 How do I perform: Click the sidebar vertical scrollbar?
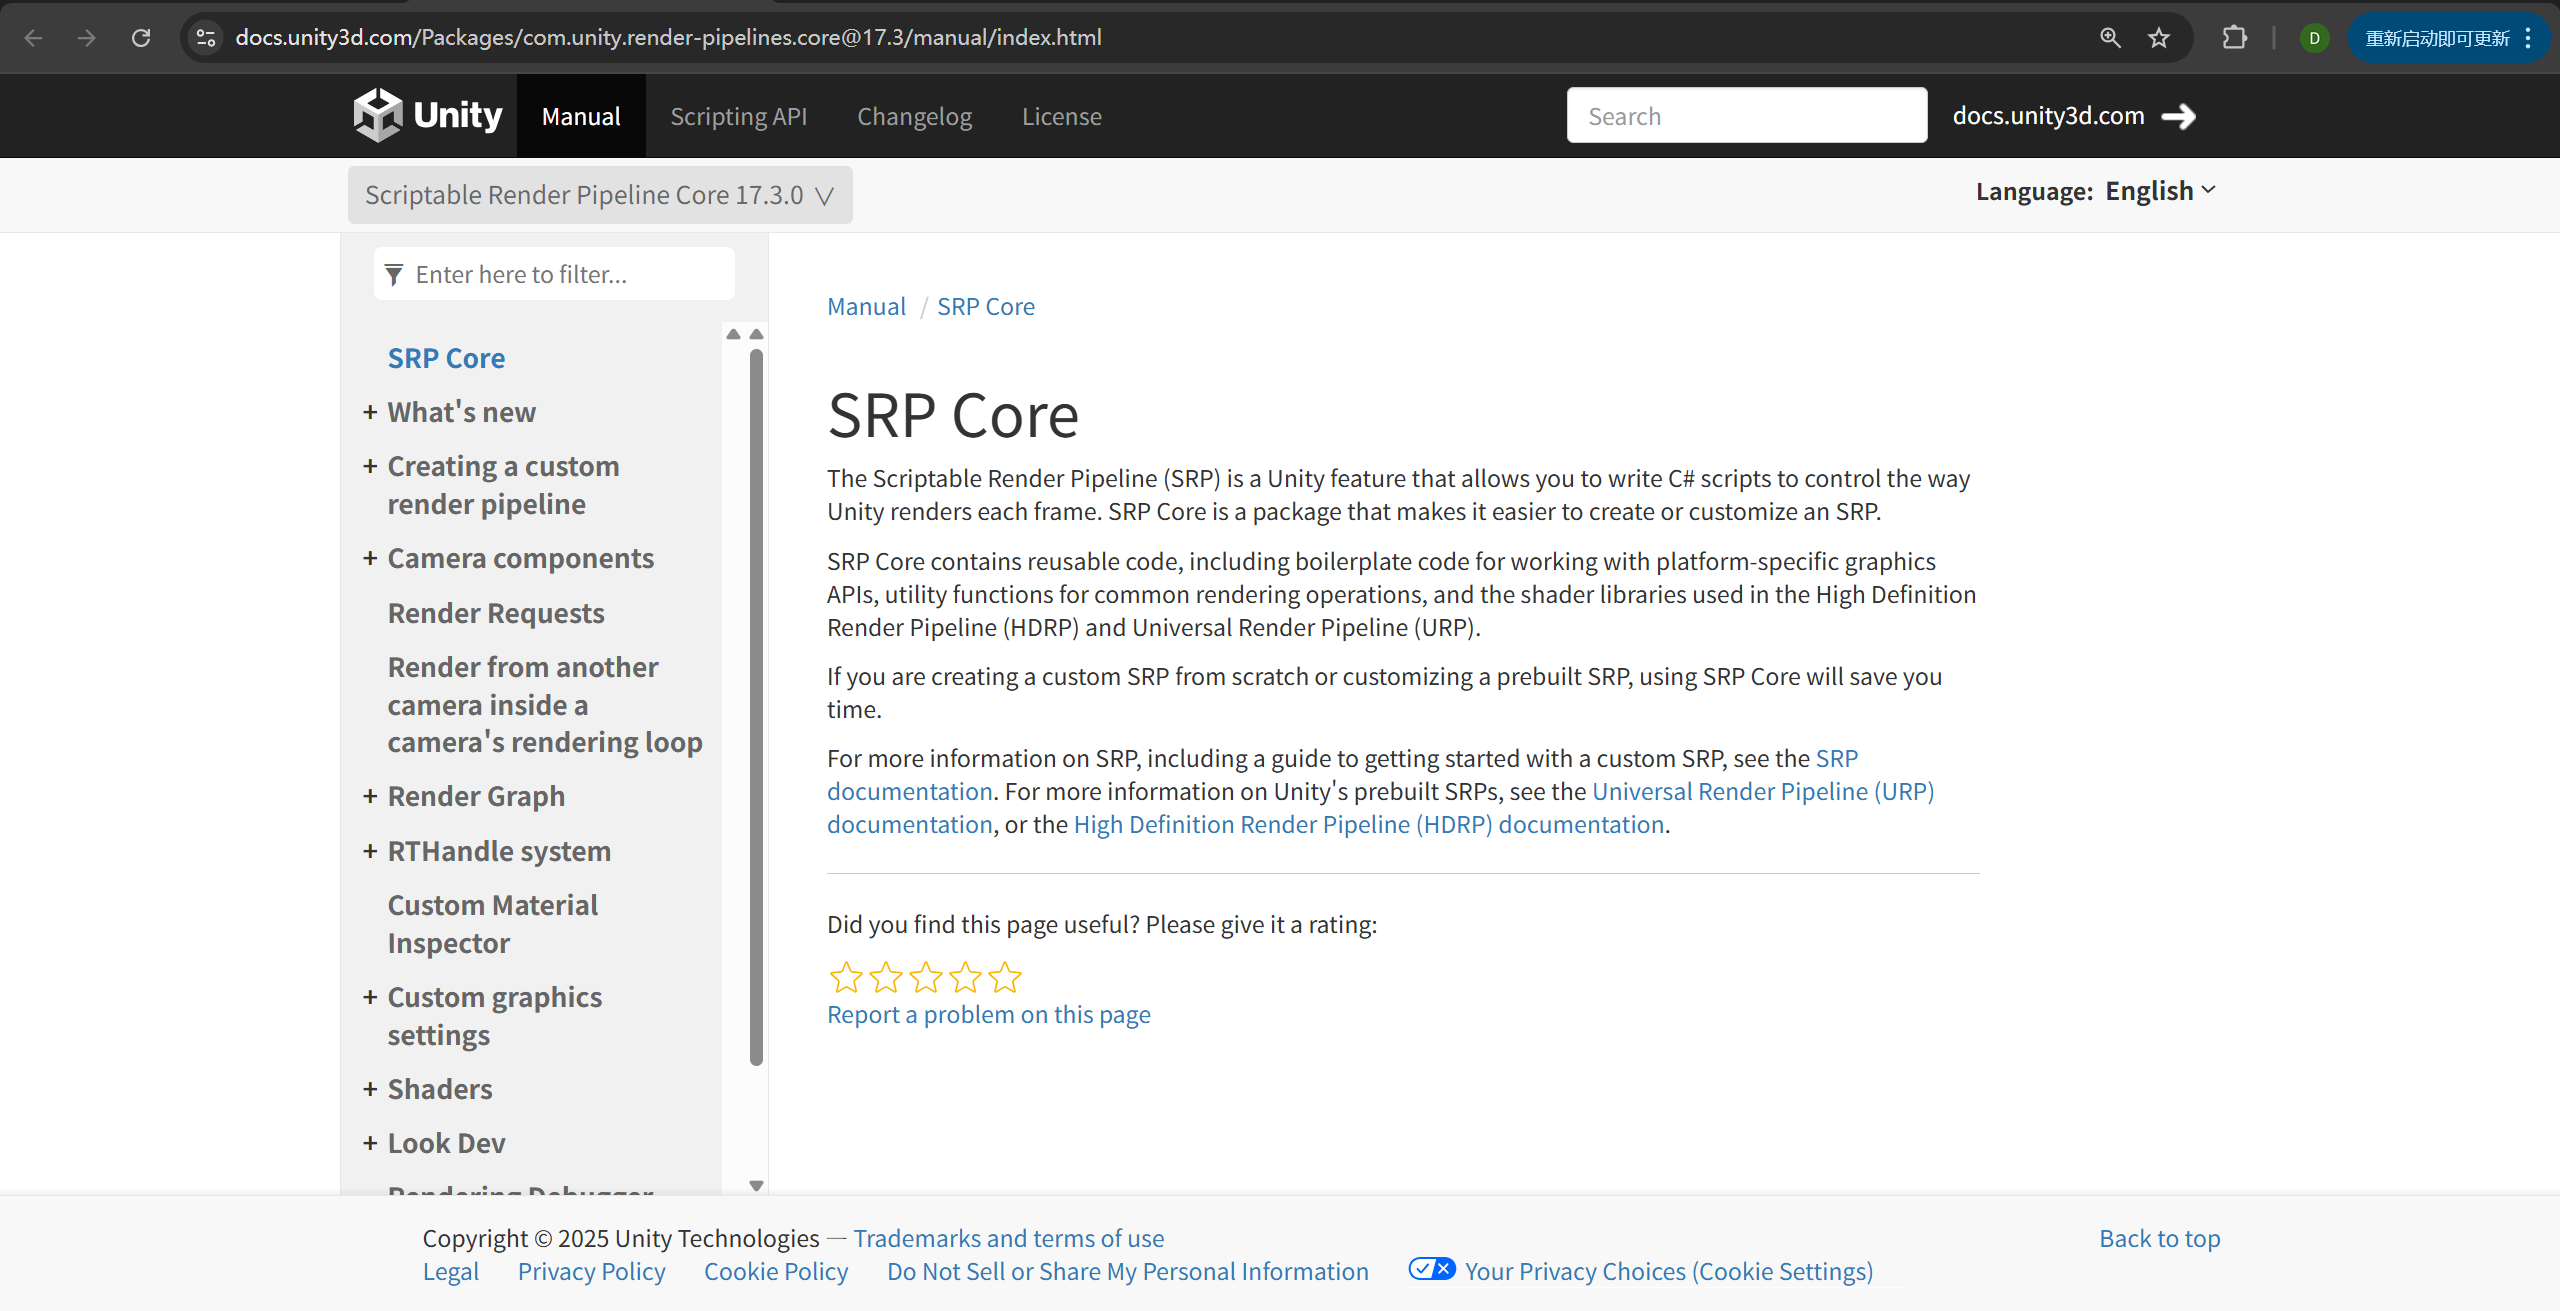tap(756, 706)
